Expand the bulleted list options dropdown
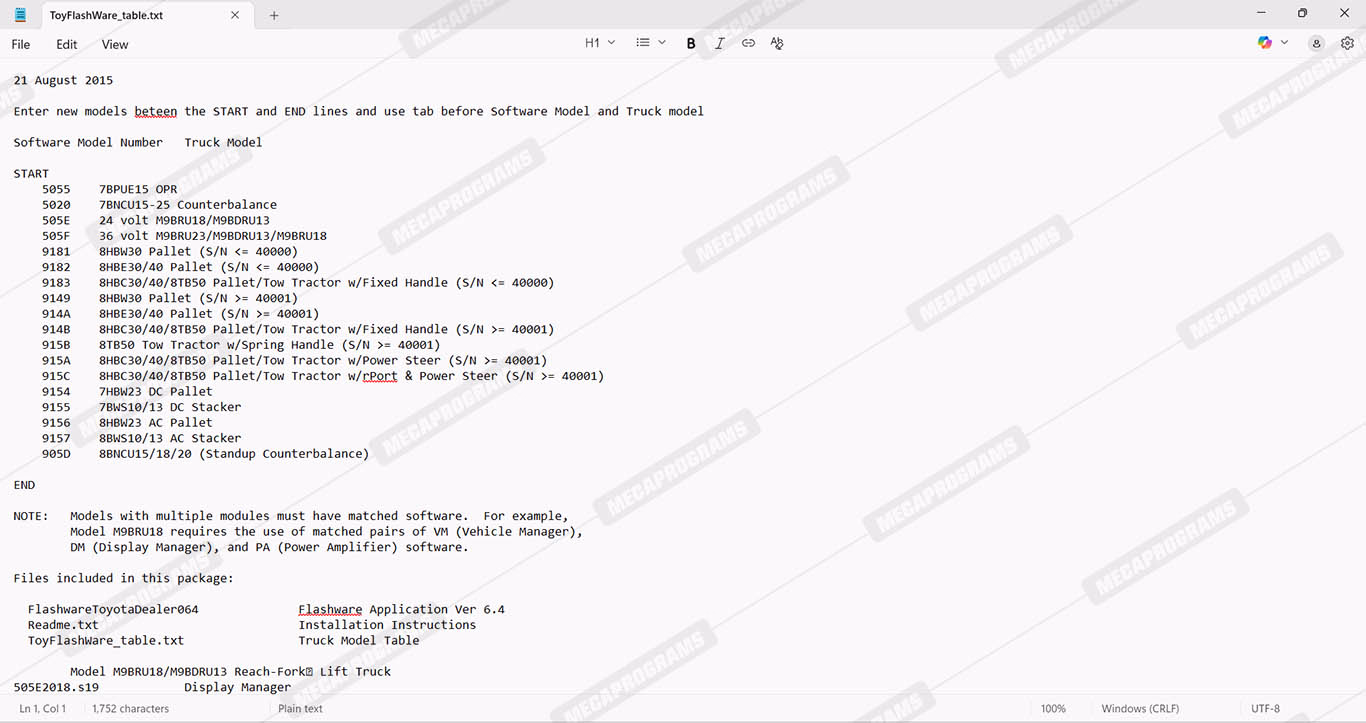Image resolution: width=1366 pixels, height=723 pixels. (651, 43)
